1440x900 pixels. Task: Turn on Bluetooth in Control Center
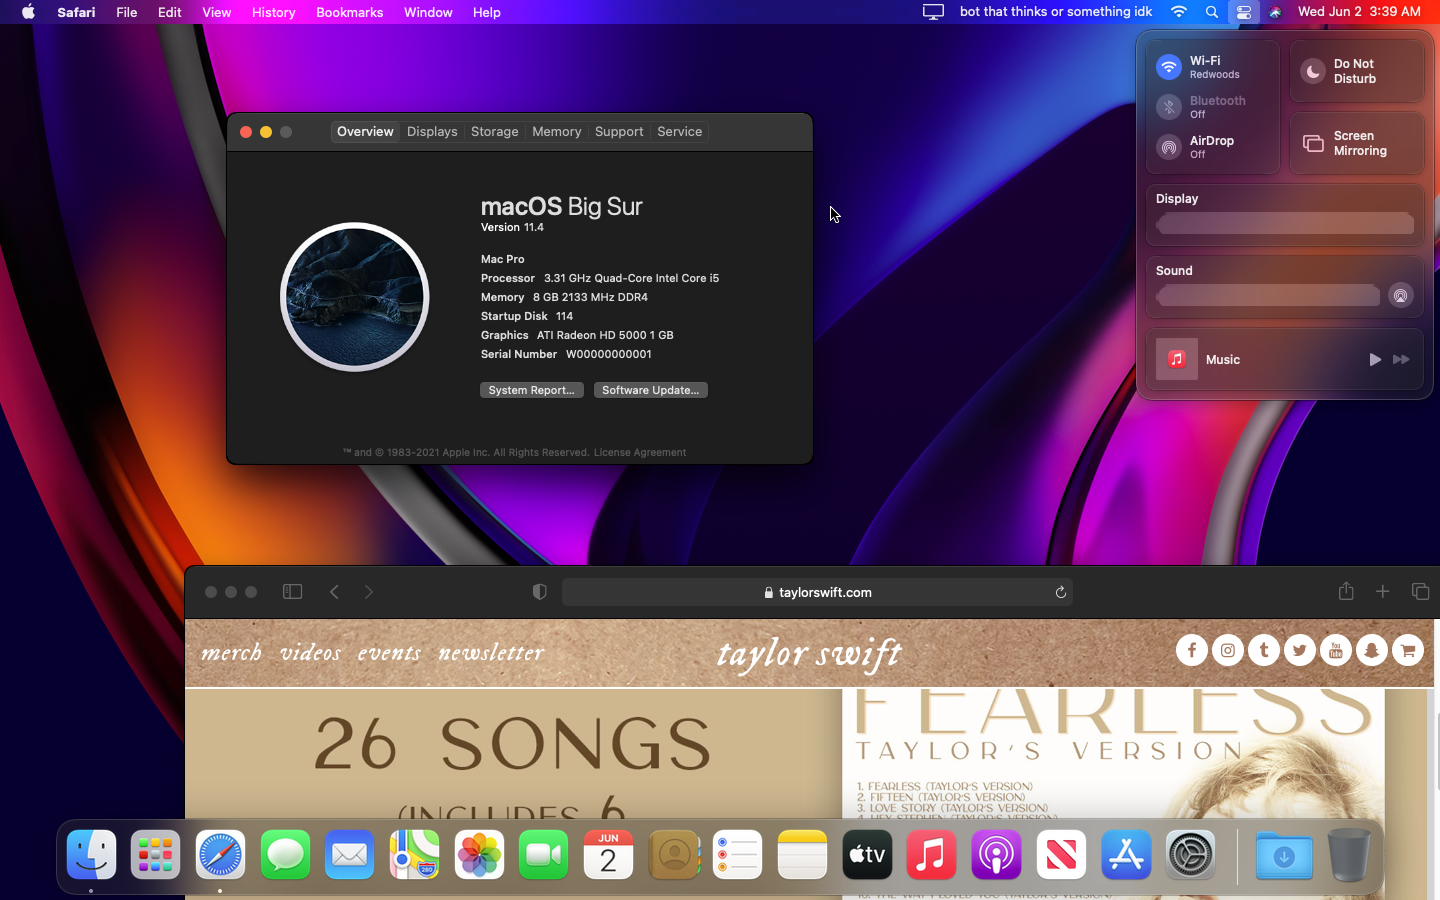[1169, 107]
